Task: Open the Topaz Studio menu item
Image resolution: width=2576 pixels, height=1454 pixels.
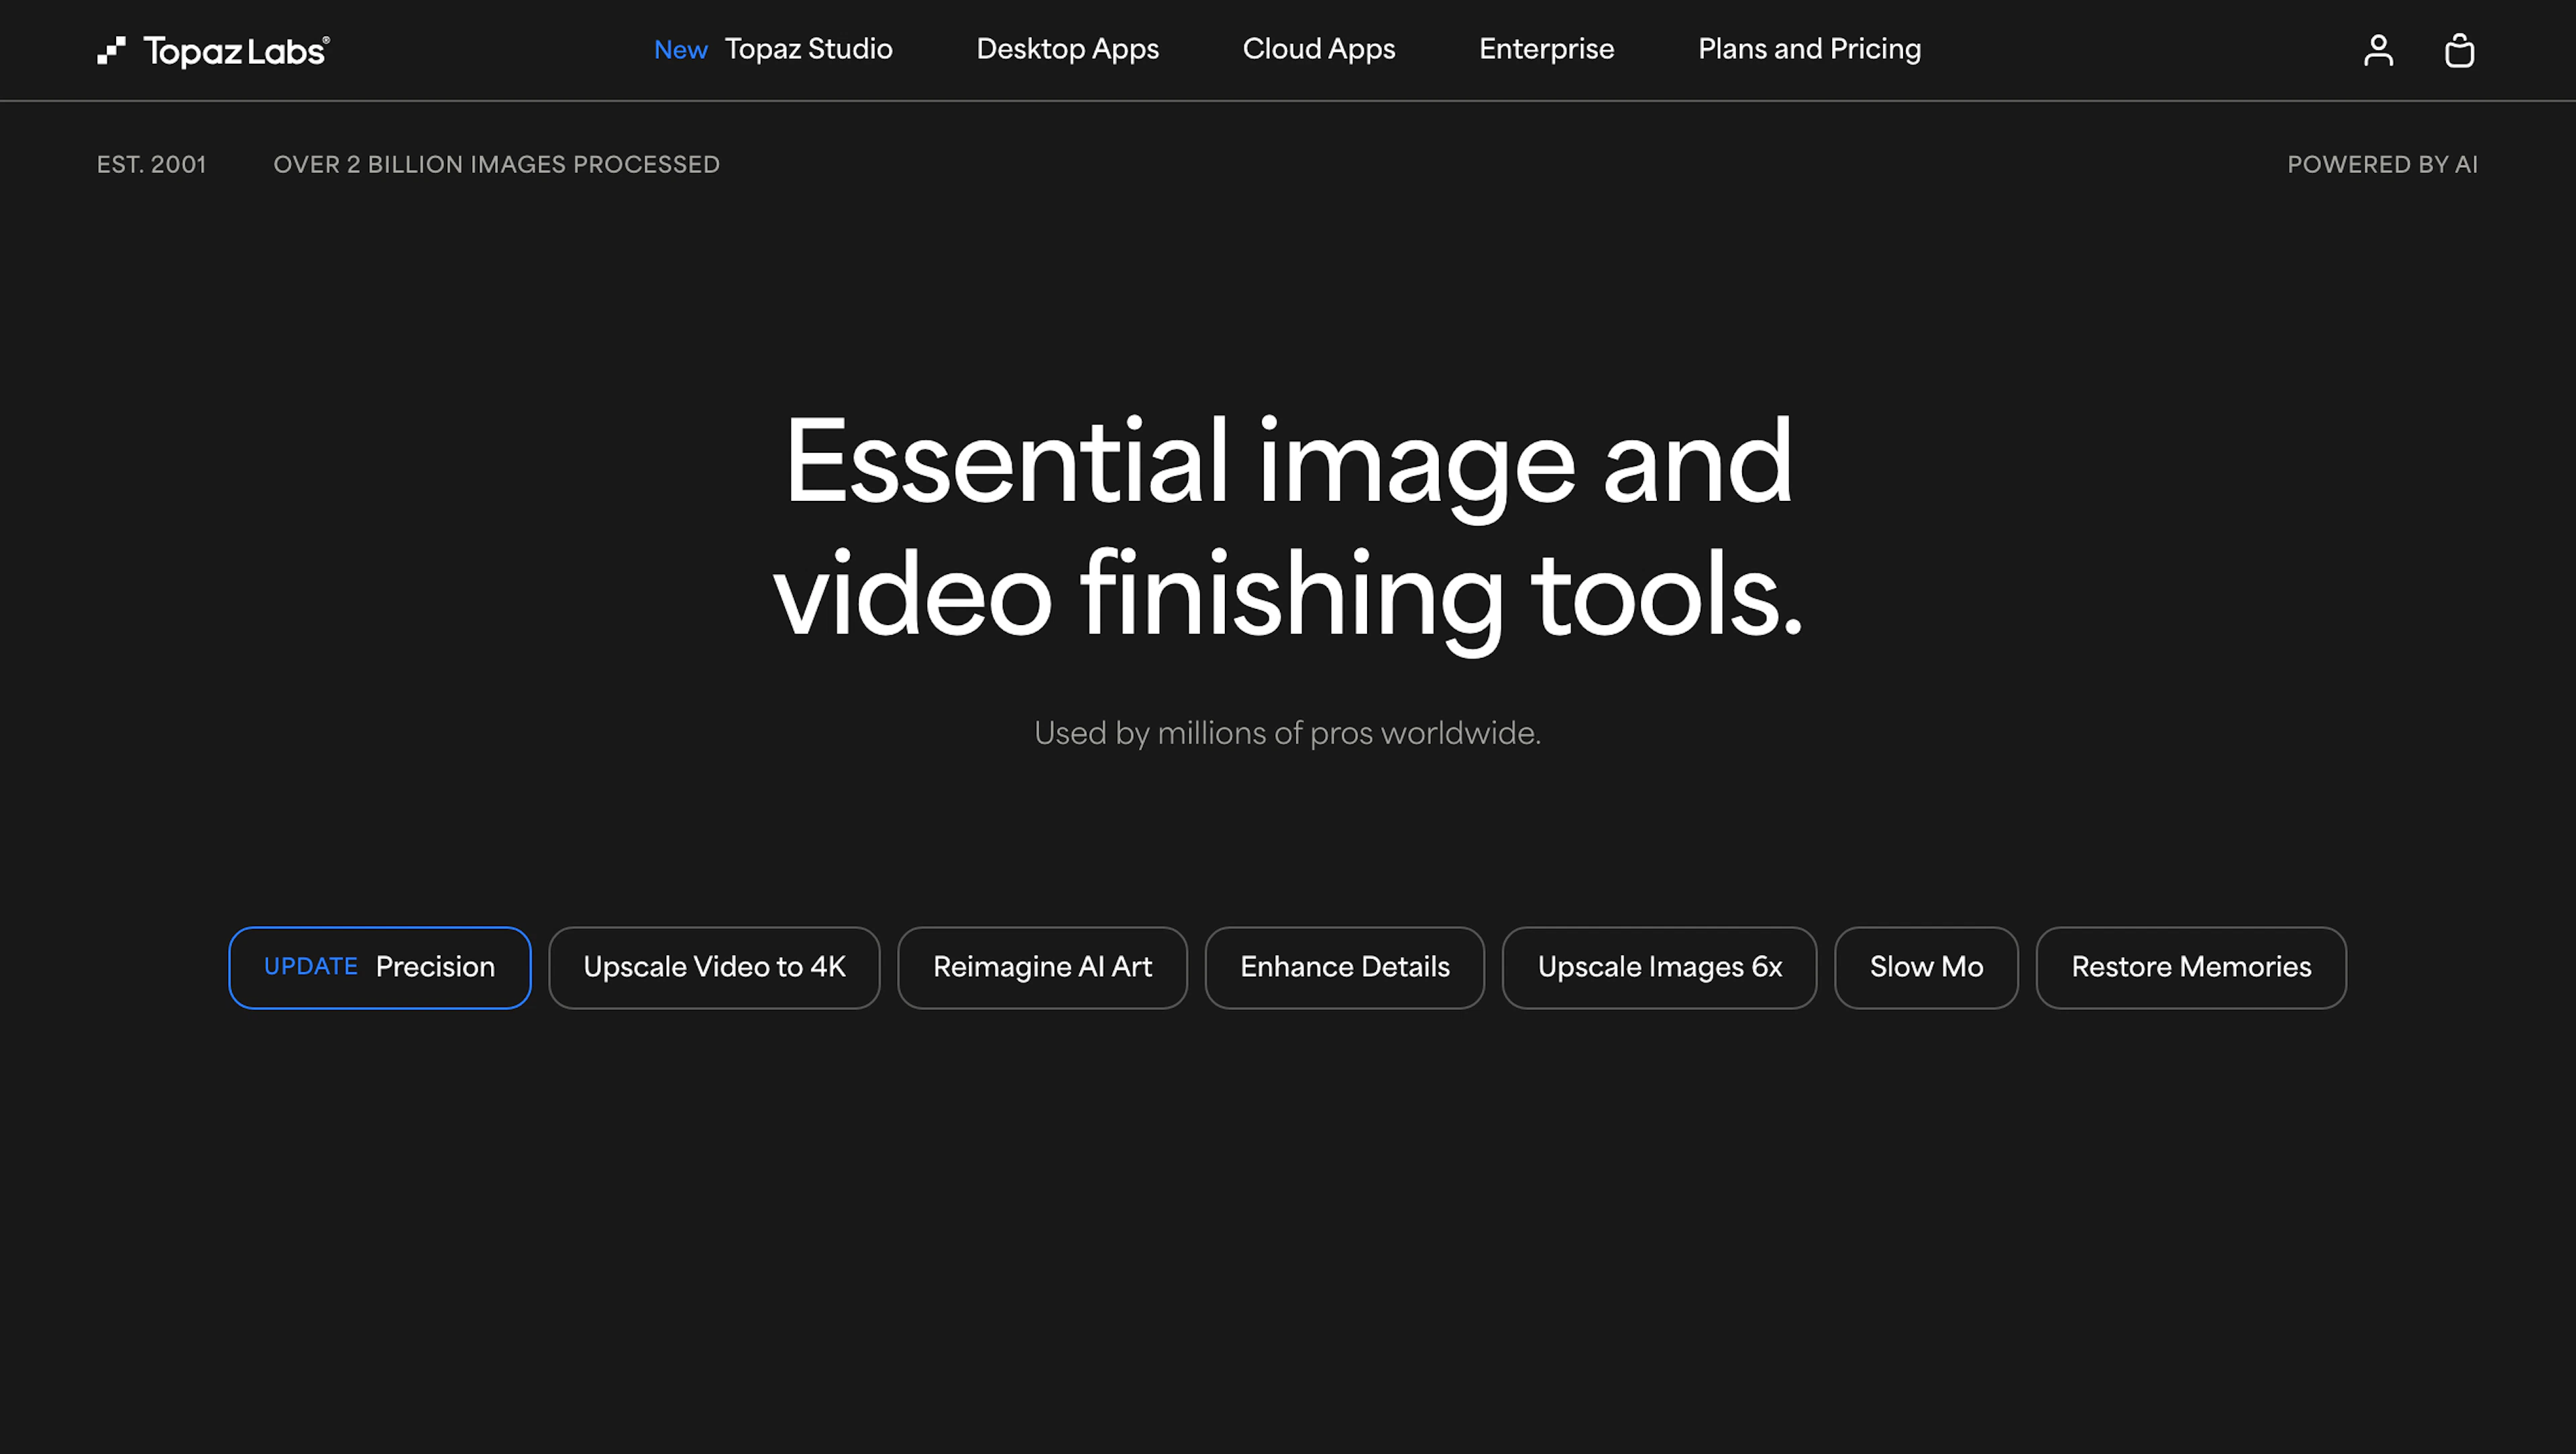Action: 810,49
